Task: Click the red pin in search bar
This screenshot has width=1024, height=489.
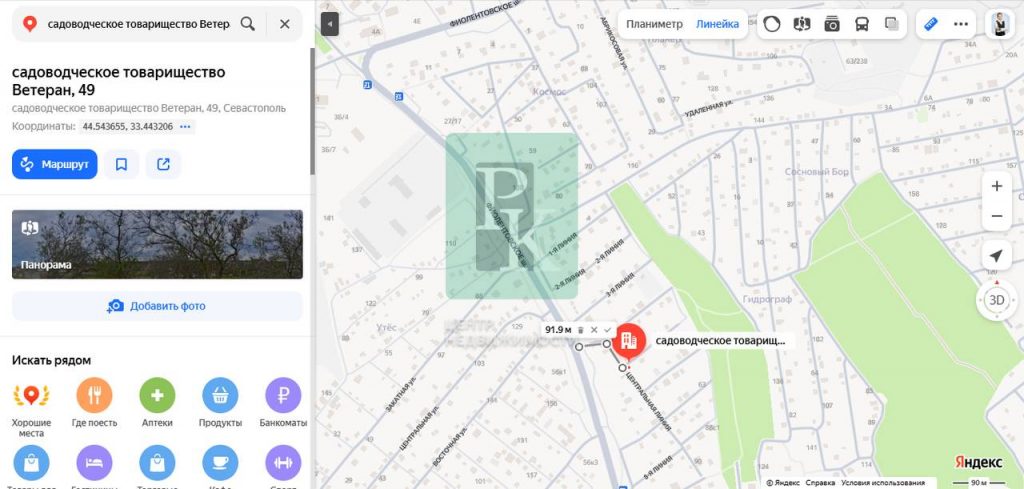Action: (x=29, y=24)
